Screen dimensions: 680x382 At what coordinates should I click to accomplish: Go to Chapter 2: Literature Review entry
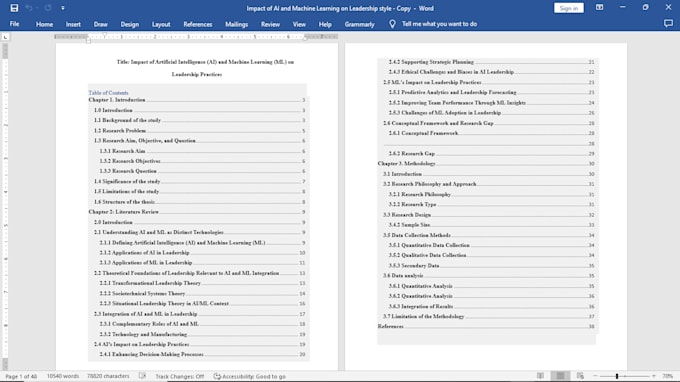coord(197,212)
